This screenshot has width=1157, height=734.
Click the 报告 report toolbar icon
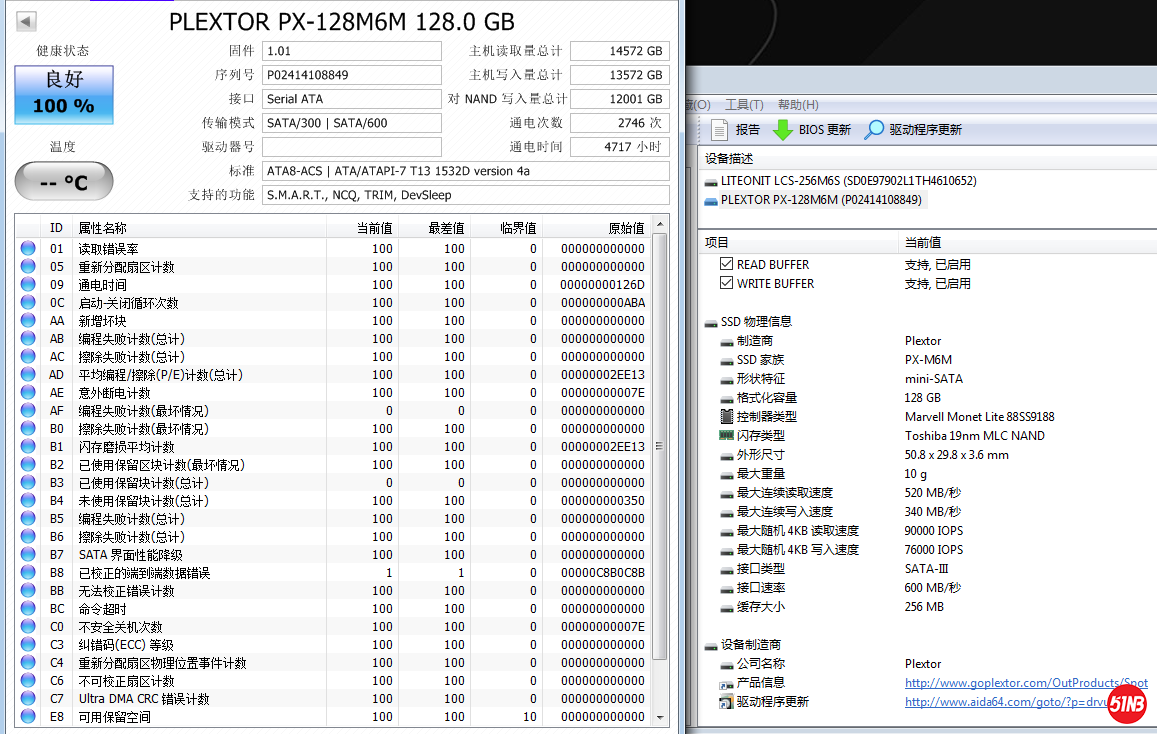719,130
